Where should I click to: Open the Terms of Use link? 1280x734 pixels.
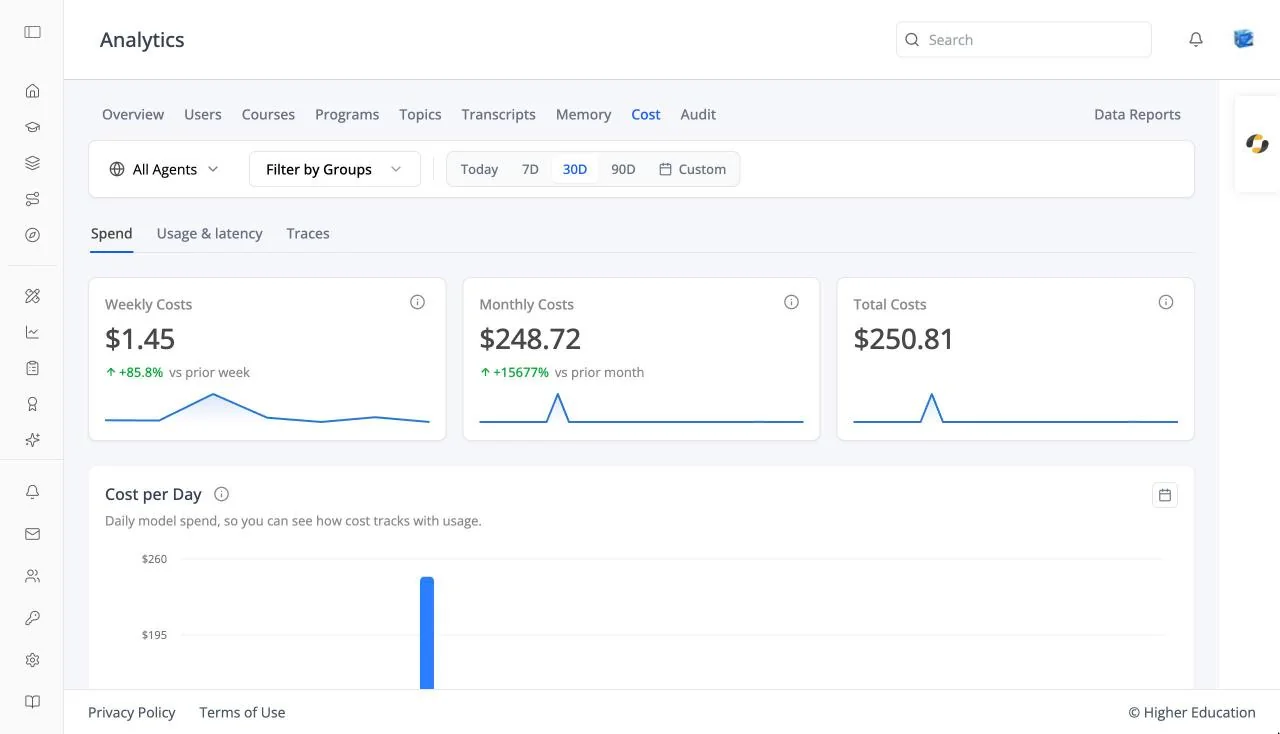pyautogui.click(x=242, y=712)
